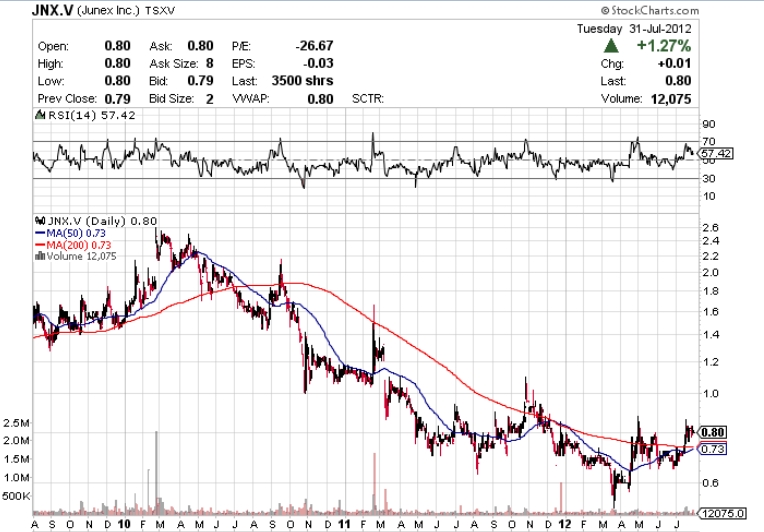This screenshot has height=532, width=764.
Task: Click the 0.6 price axis label
Action: tap(711, 483)
